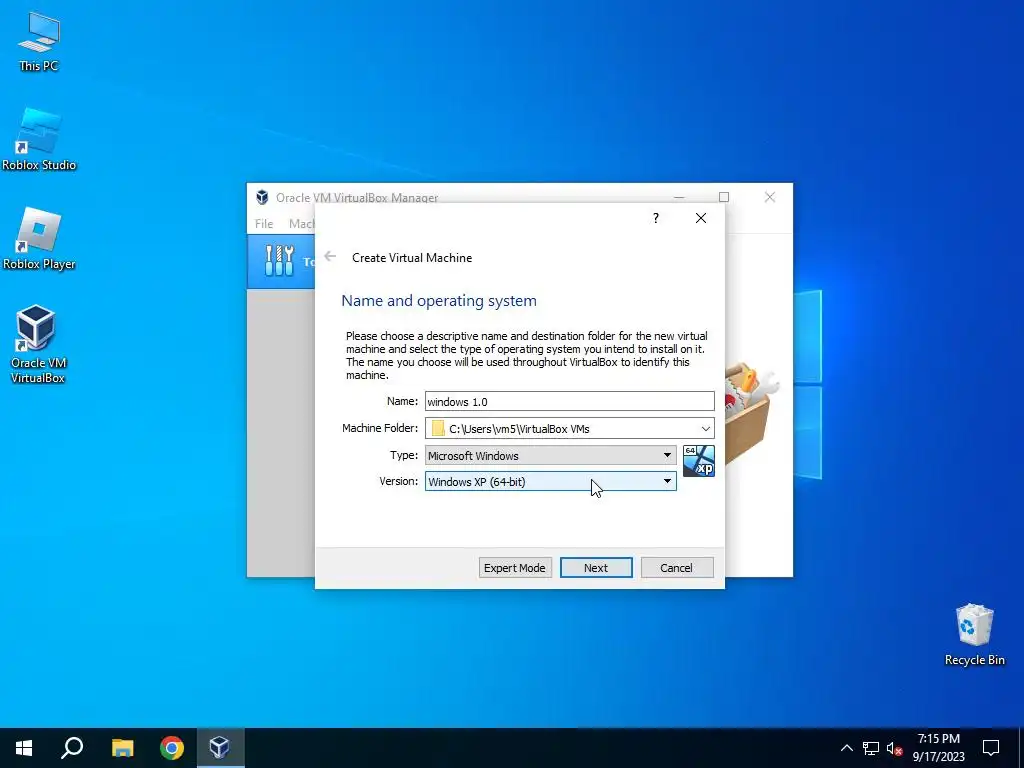Click the VirtualBox Manager title bar icon
Screen dimensions: 1024x768
point(262,197)
